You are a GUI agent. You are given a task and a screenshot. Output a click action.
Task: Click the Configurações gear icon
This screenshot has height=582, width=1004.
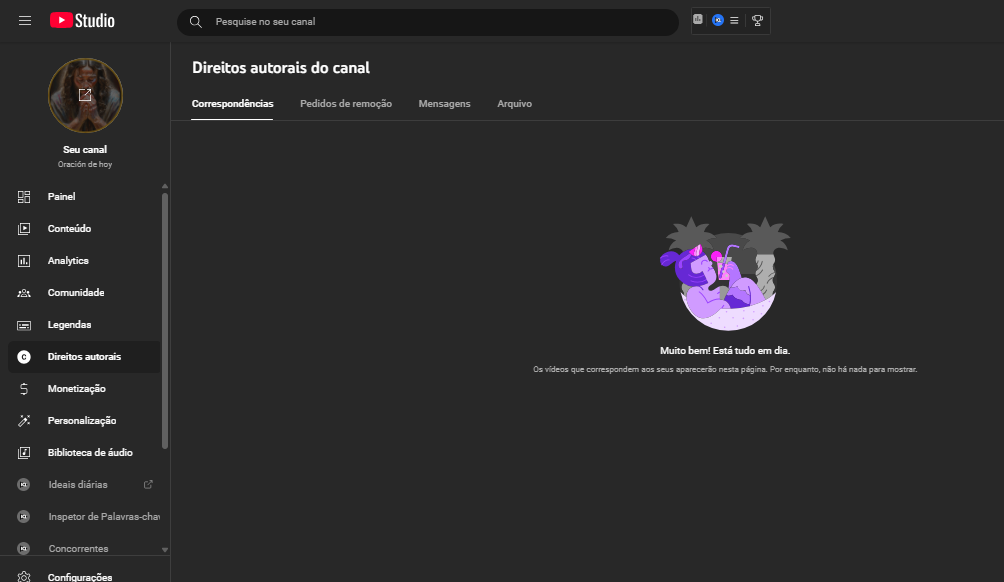click(24, 577)
